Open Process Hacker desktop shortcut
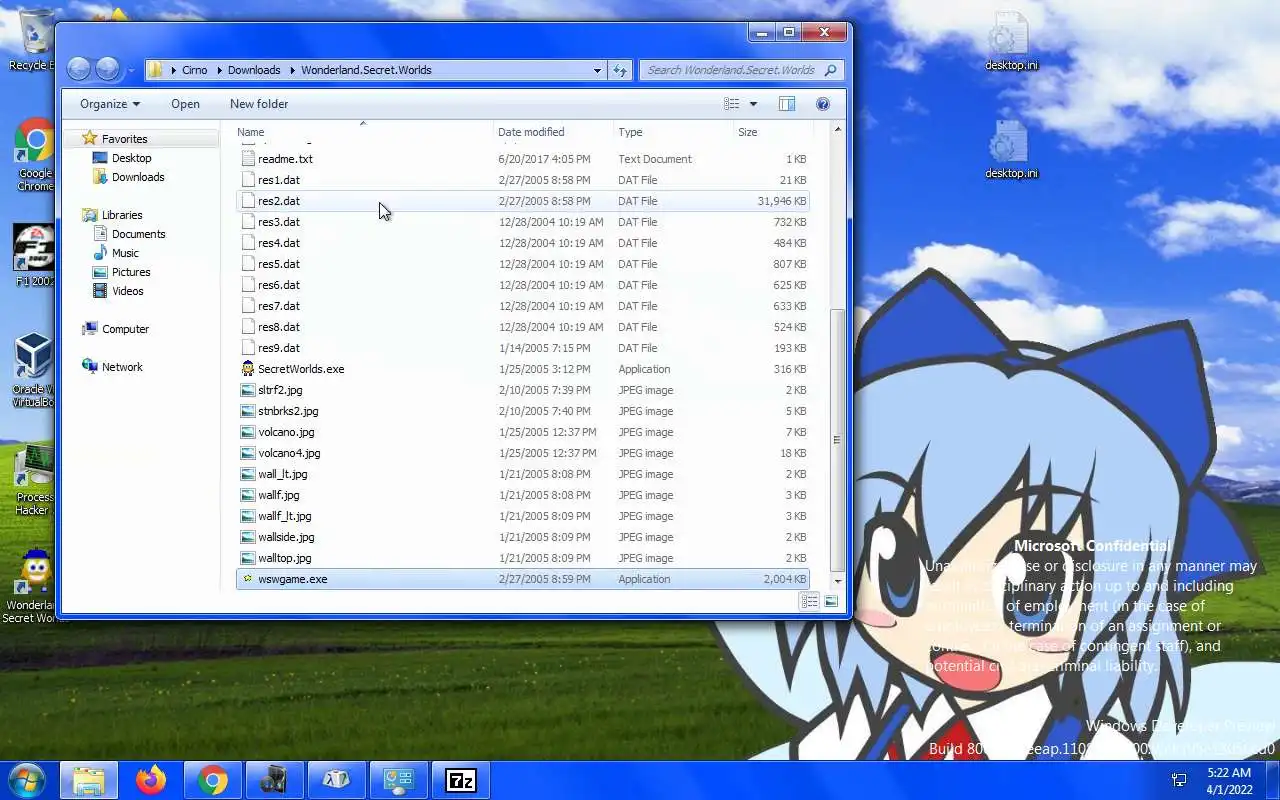This screenshot has width=1280, height=800. pyautogui.click(x=34, y=480)
